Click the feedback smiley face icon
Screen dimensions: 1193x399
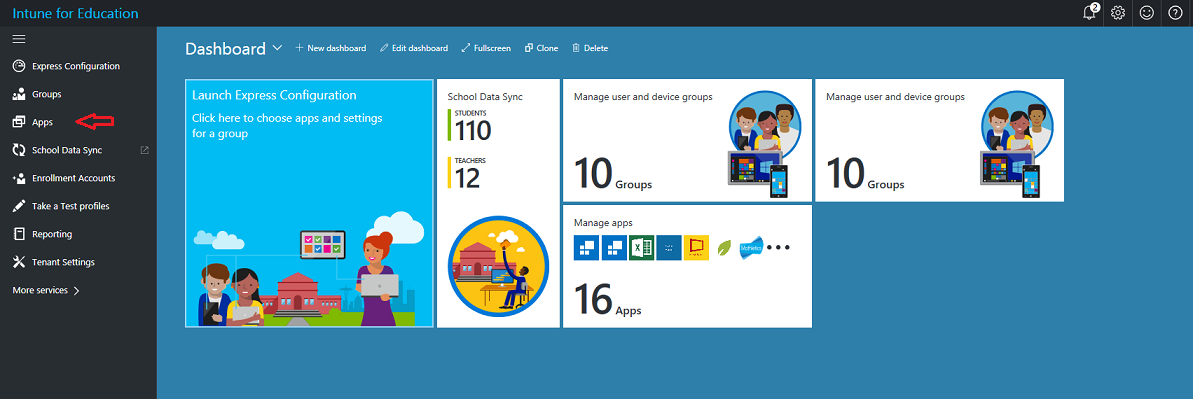1147,12
